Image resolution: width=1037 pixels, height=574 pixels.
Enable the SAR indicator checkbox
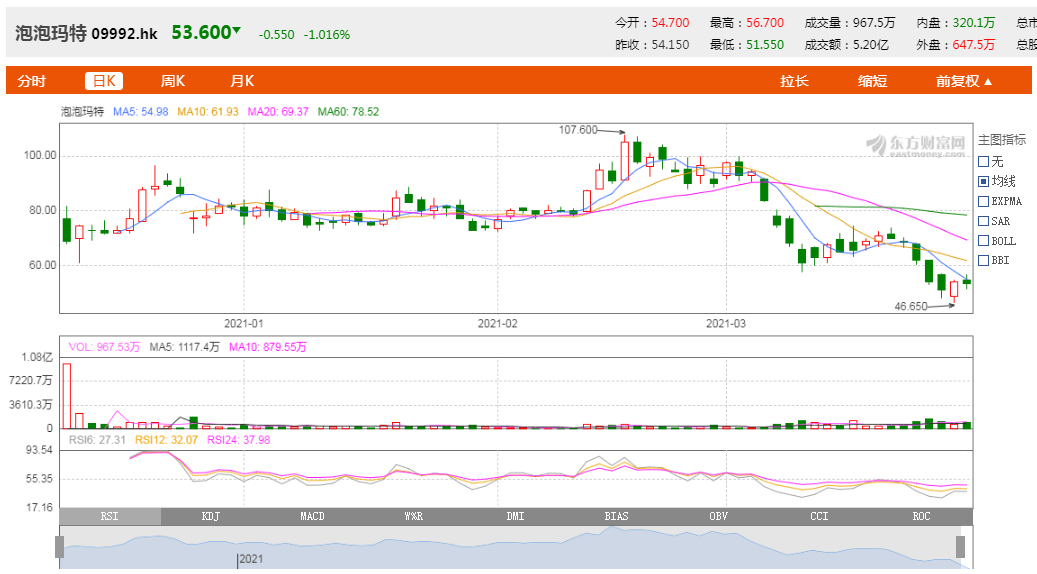coord(983,221)
